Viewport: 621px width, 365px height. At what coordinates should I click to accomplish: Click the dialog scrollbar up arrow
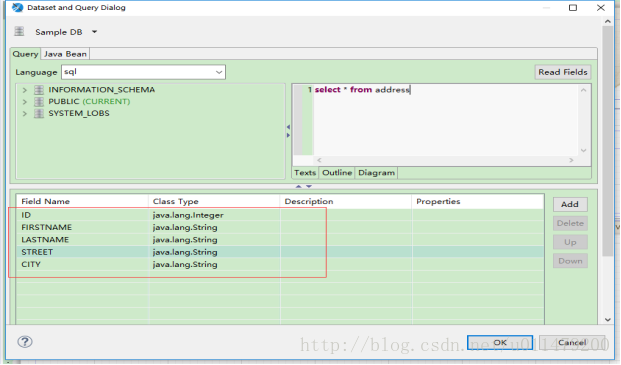click(x=608, y=22)
